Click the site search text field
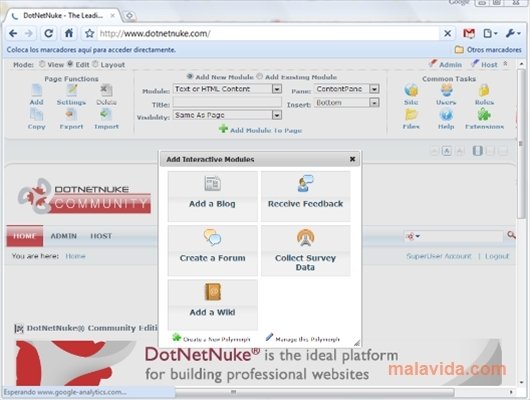 point(462,236)
